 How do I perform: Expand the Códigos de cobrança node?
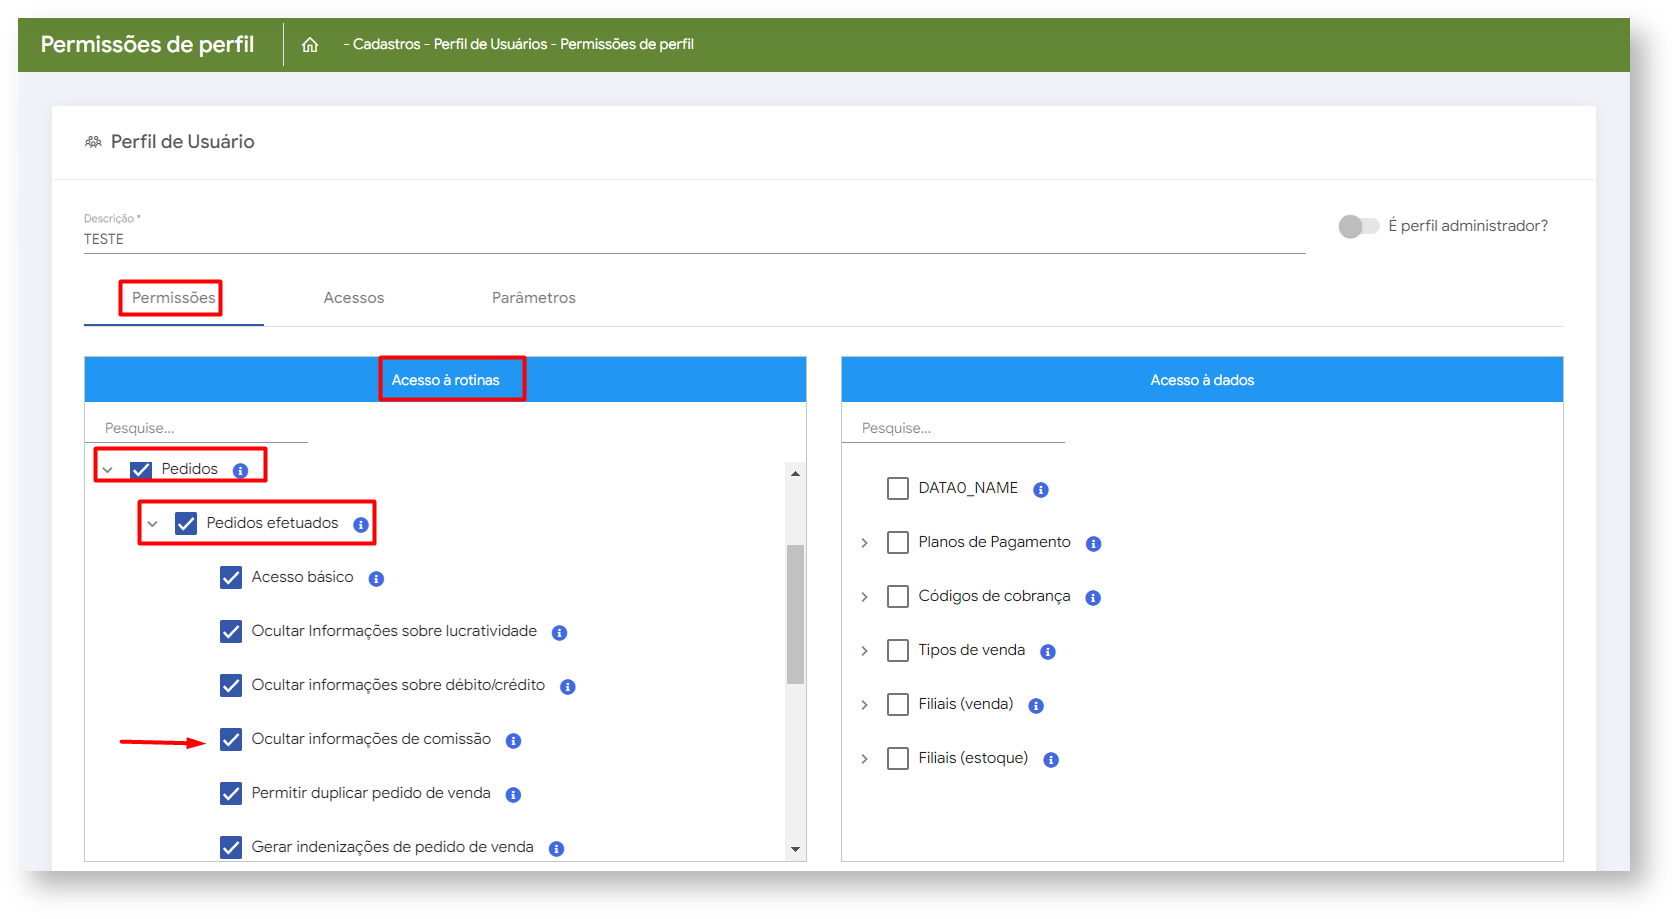(x=865, y=597)
